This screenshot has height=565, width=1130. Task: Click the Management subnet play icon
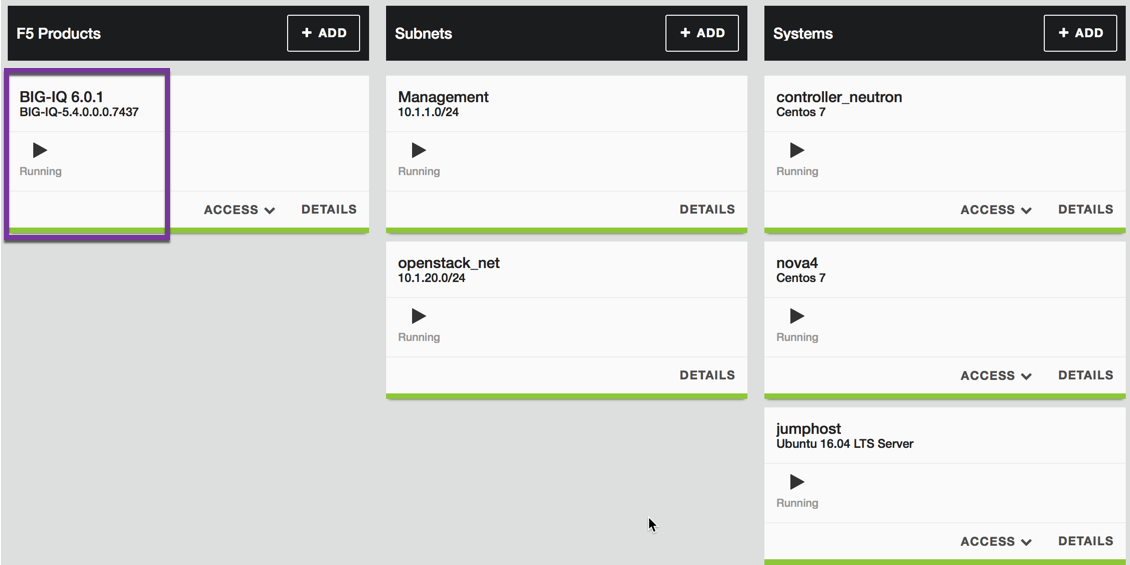(419, 150)
